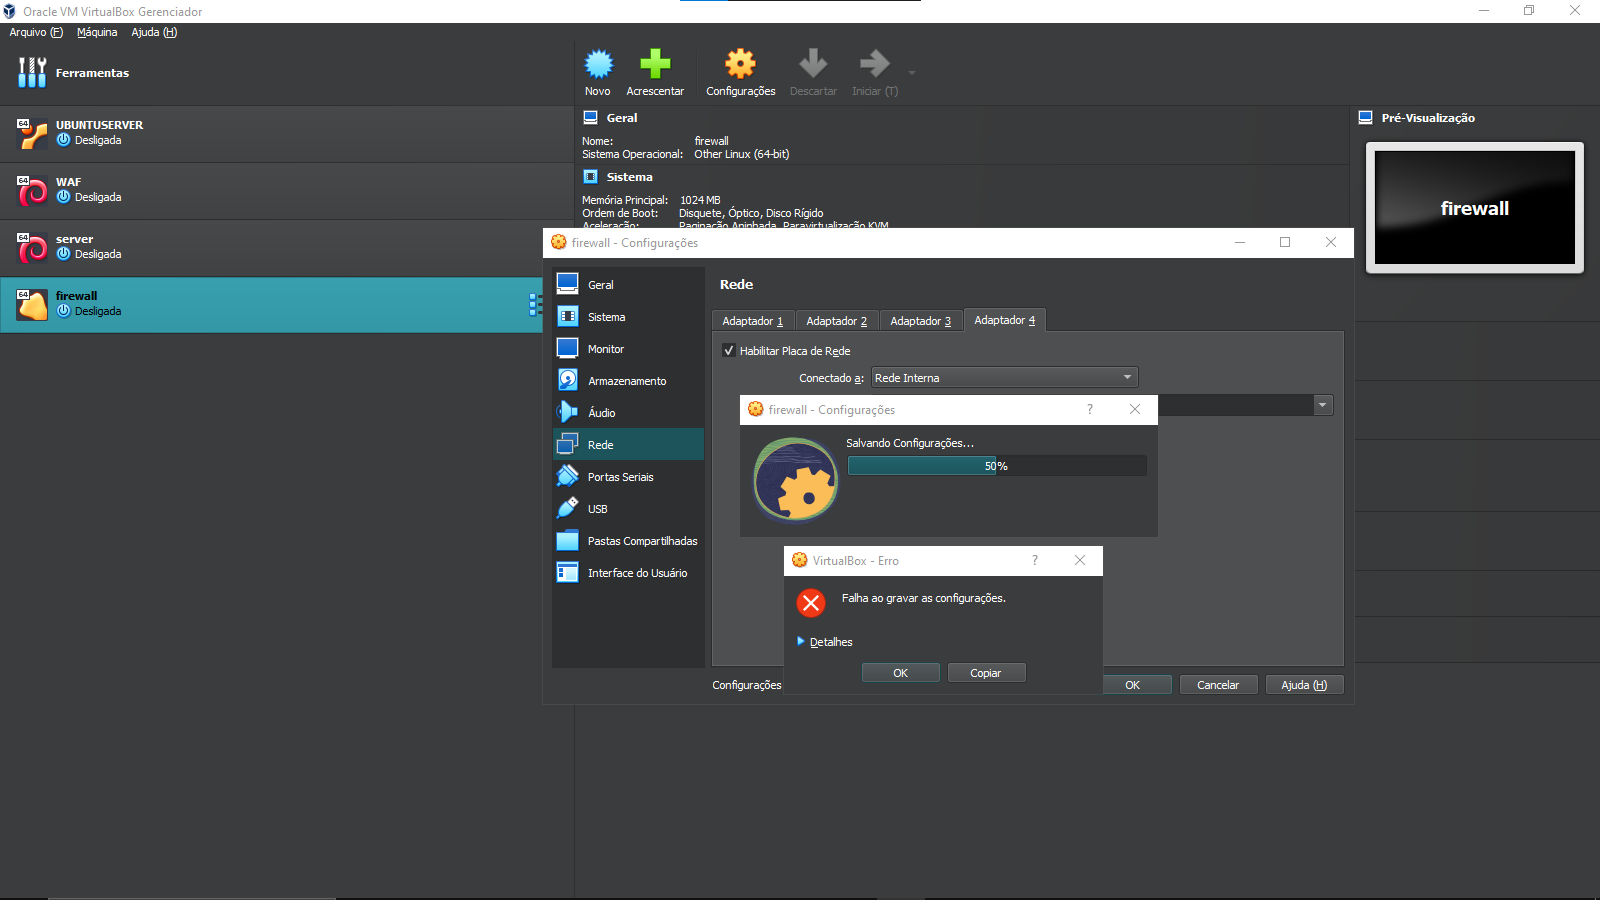Open the Arquivo menu
The image size is (1600, 900).
36,32
